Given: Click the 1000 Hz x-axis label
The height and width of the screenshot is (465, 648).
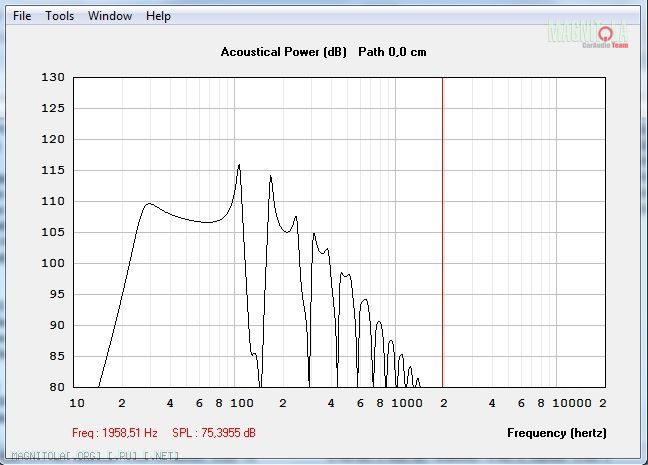Looking at the screenshot, I should click(x=407, y=403).
